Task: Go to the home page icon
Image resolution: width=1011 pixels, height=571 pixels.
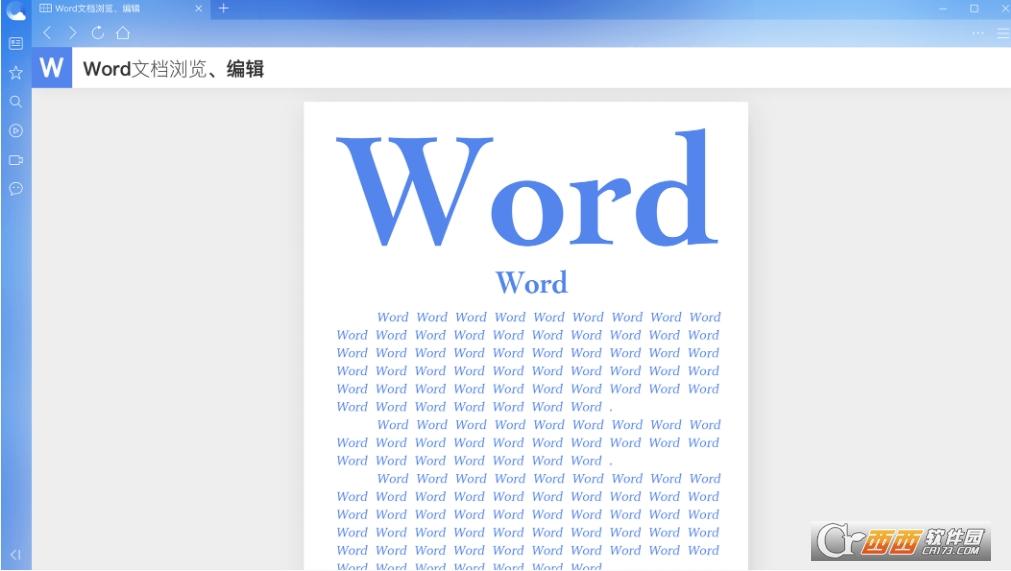Action: coord(123,32)
